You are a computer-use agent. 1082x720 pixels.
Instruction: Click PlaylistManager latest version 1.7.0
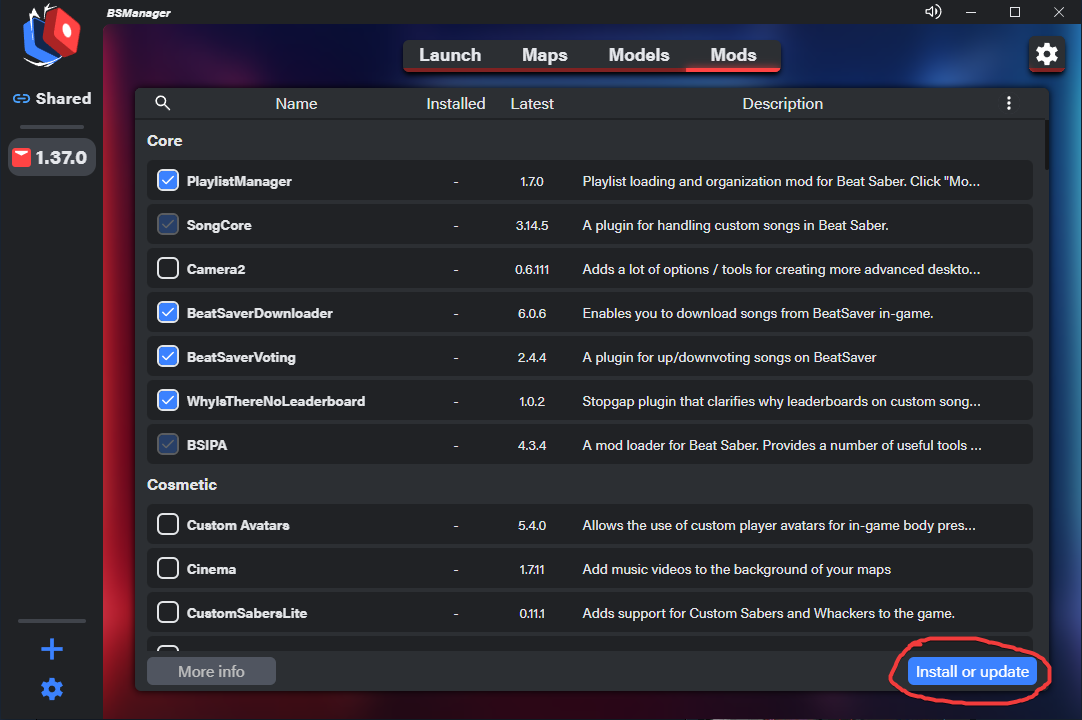[531, 182]
